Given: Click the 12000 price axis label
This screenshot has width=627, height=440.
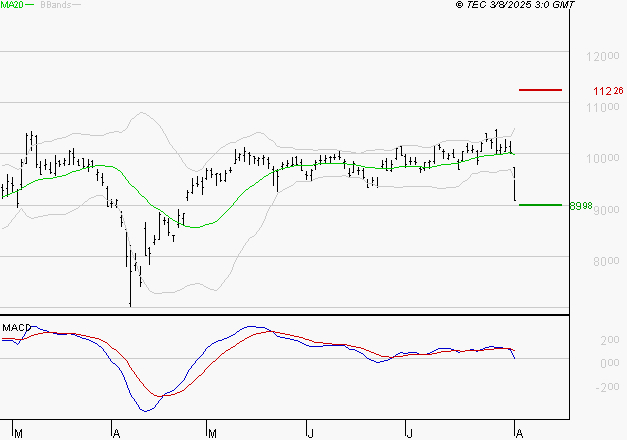Looking at the screenshot, I should pyautogui.click(x=603, y=56).
